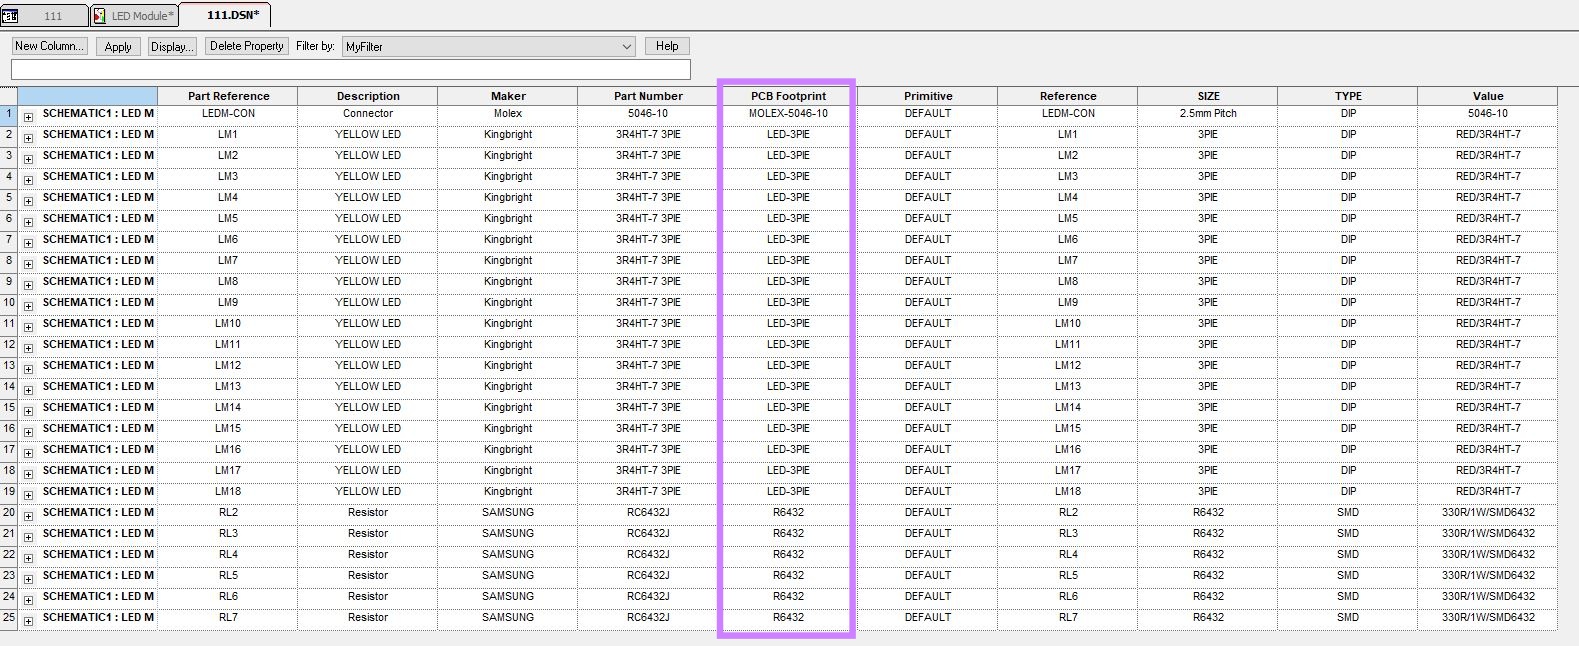
Task: Click the 111 tab schematic icon
Action: pyautogui.click(x=10, y=16)
